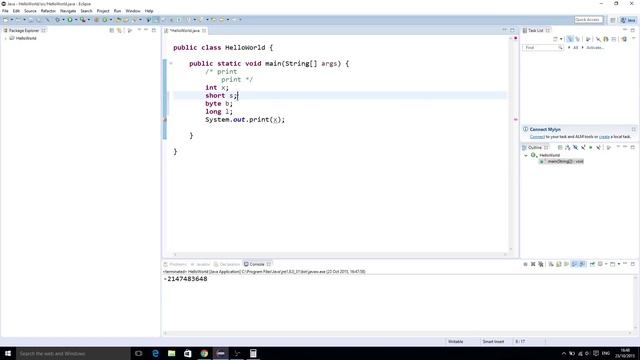Click the Windows Start button
The height and width of the screenshot is (360, 640).
8,353
